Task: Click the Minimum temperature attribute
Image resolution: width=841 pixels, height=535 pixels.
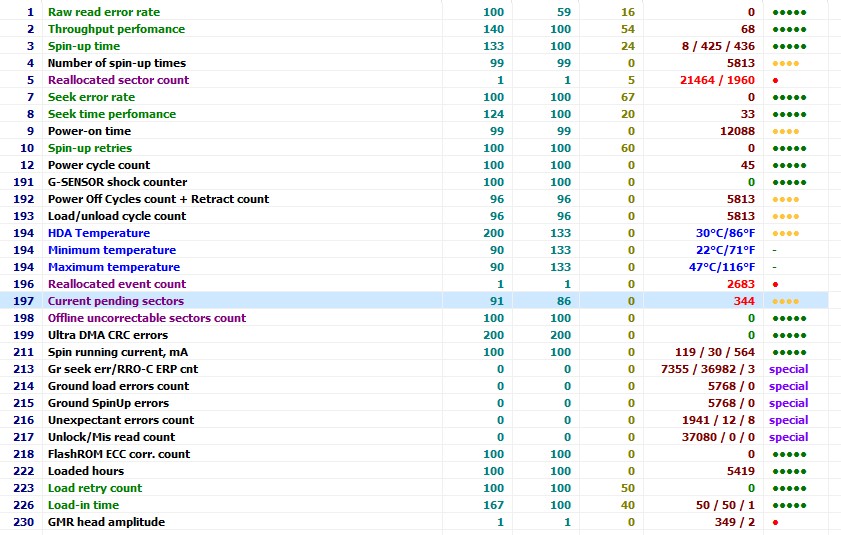Action: 112,250
